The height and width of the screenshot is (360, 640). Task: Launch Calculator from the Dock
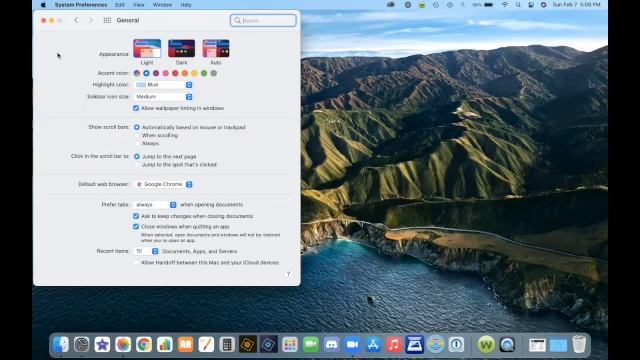click(x=227, y=345)
